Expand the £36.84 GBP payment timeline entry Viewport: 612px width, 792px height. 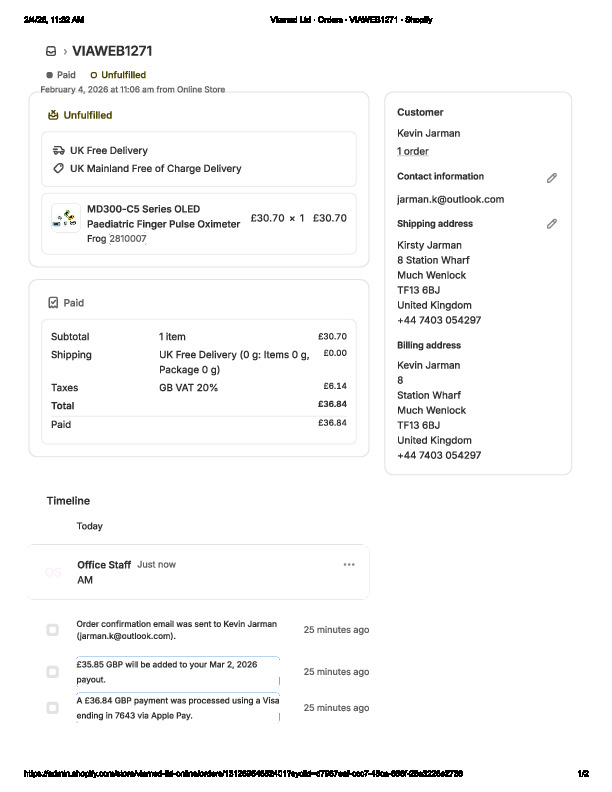pyautogui.click(x=177, y=708)
